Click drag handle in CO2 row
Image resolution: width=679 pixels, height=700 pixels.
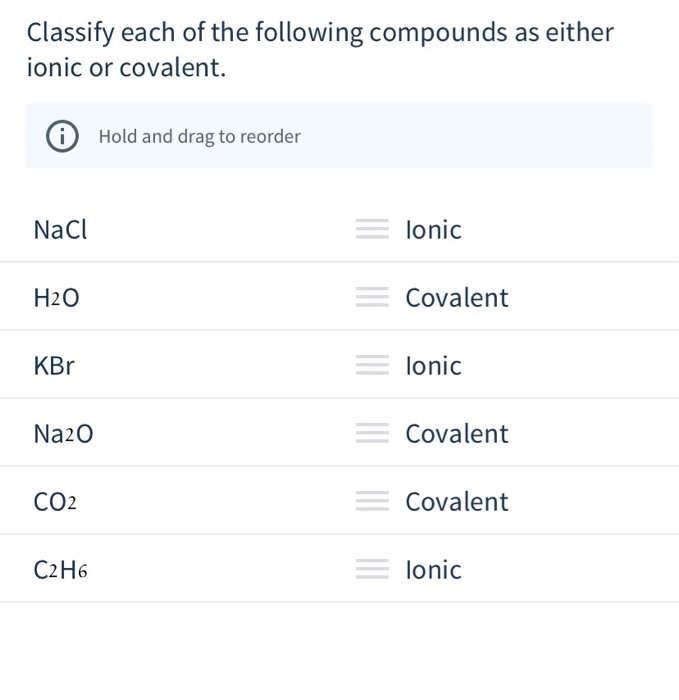click(x=372, y=501)
